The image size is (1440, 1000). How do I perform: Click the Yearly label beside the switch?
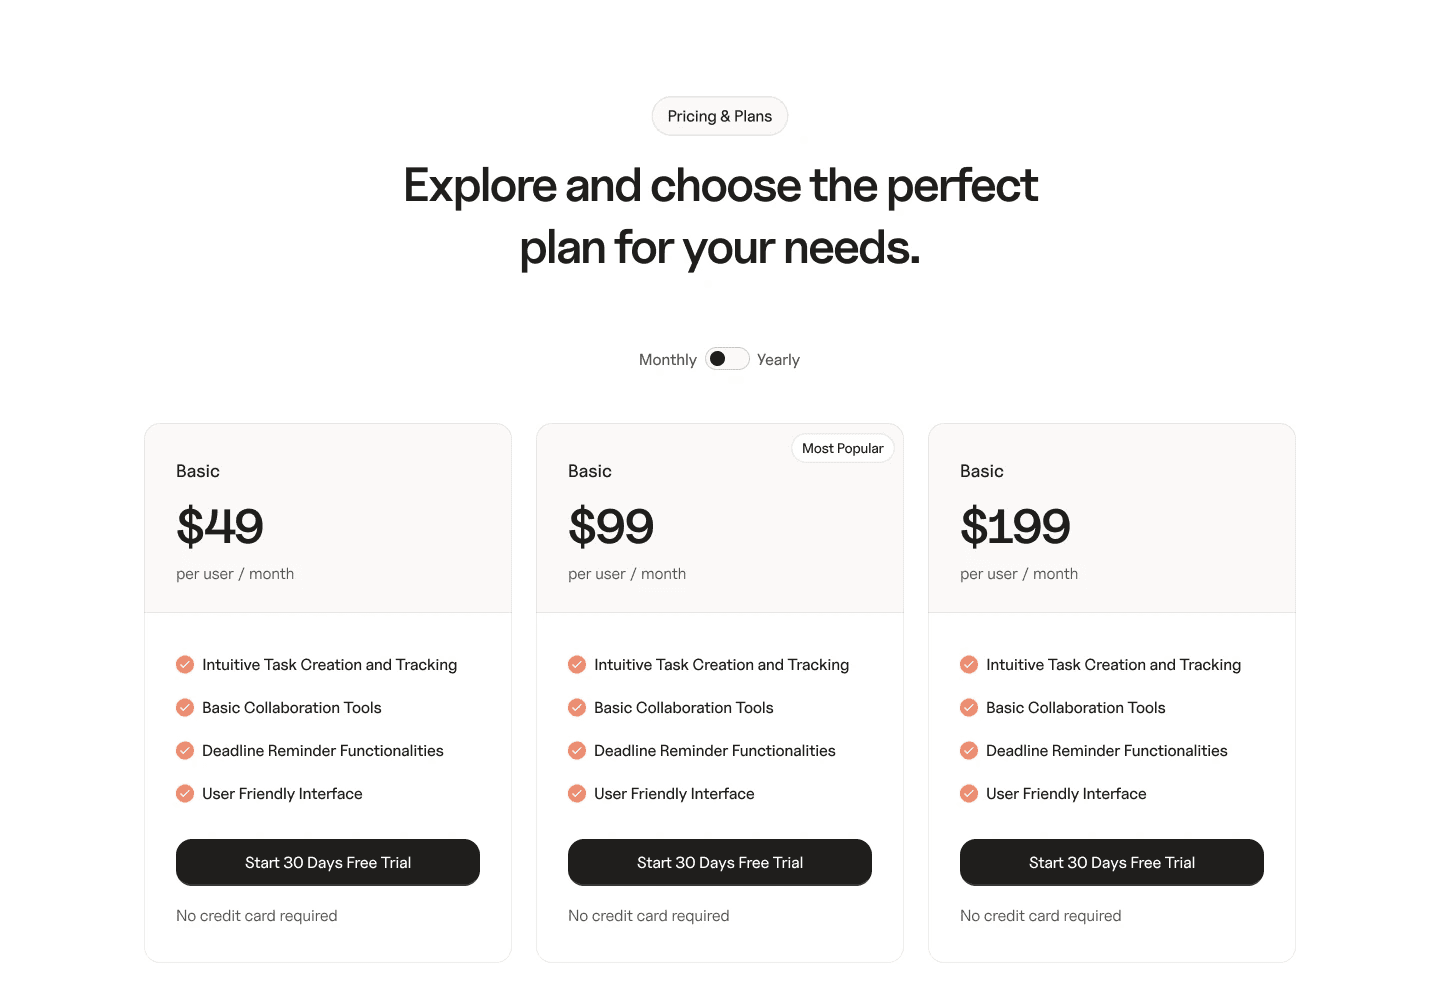click(778, 359)
